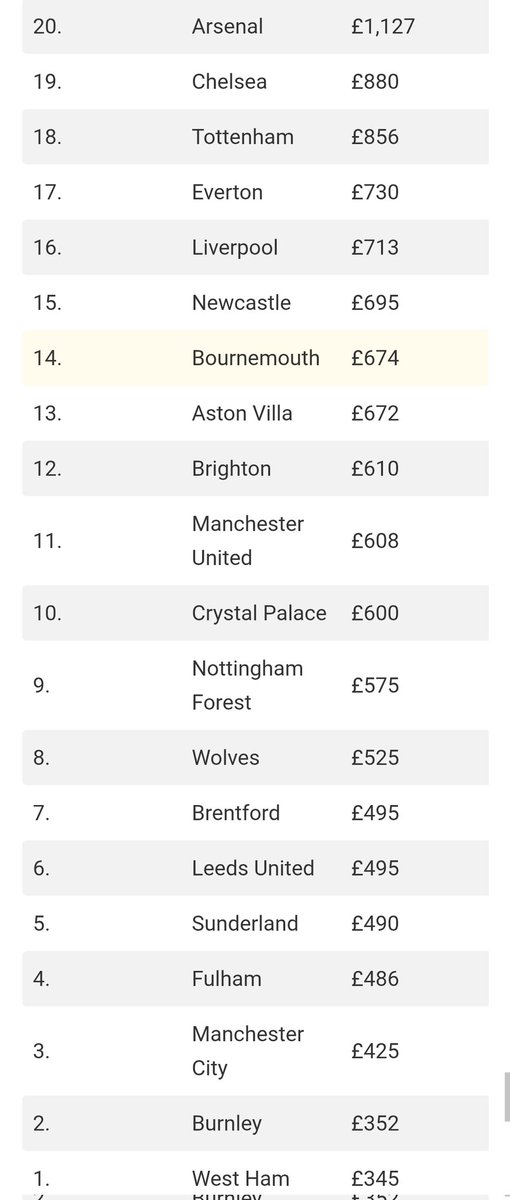
Task: Click Liverpool price £713
Action: pos(375,247)
